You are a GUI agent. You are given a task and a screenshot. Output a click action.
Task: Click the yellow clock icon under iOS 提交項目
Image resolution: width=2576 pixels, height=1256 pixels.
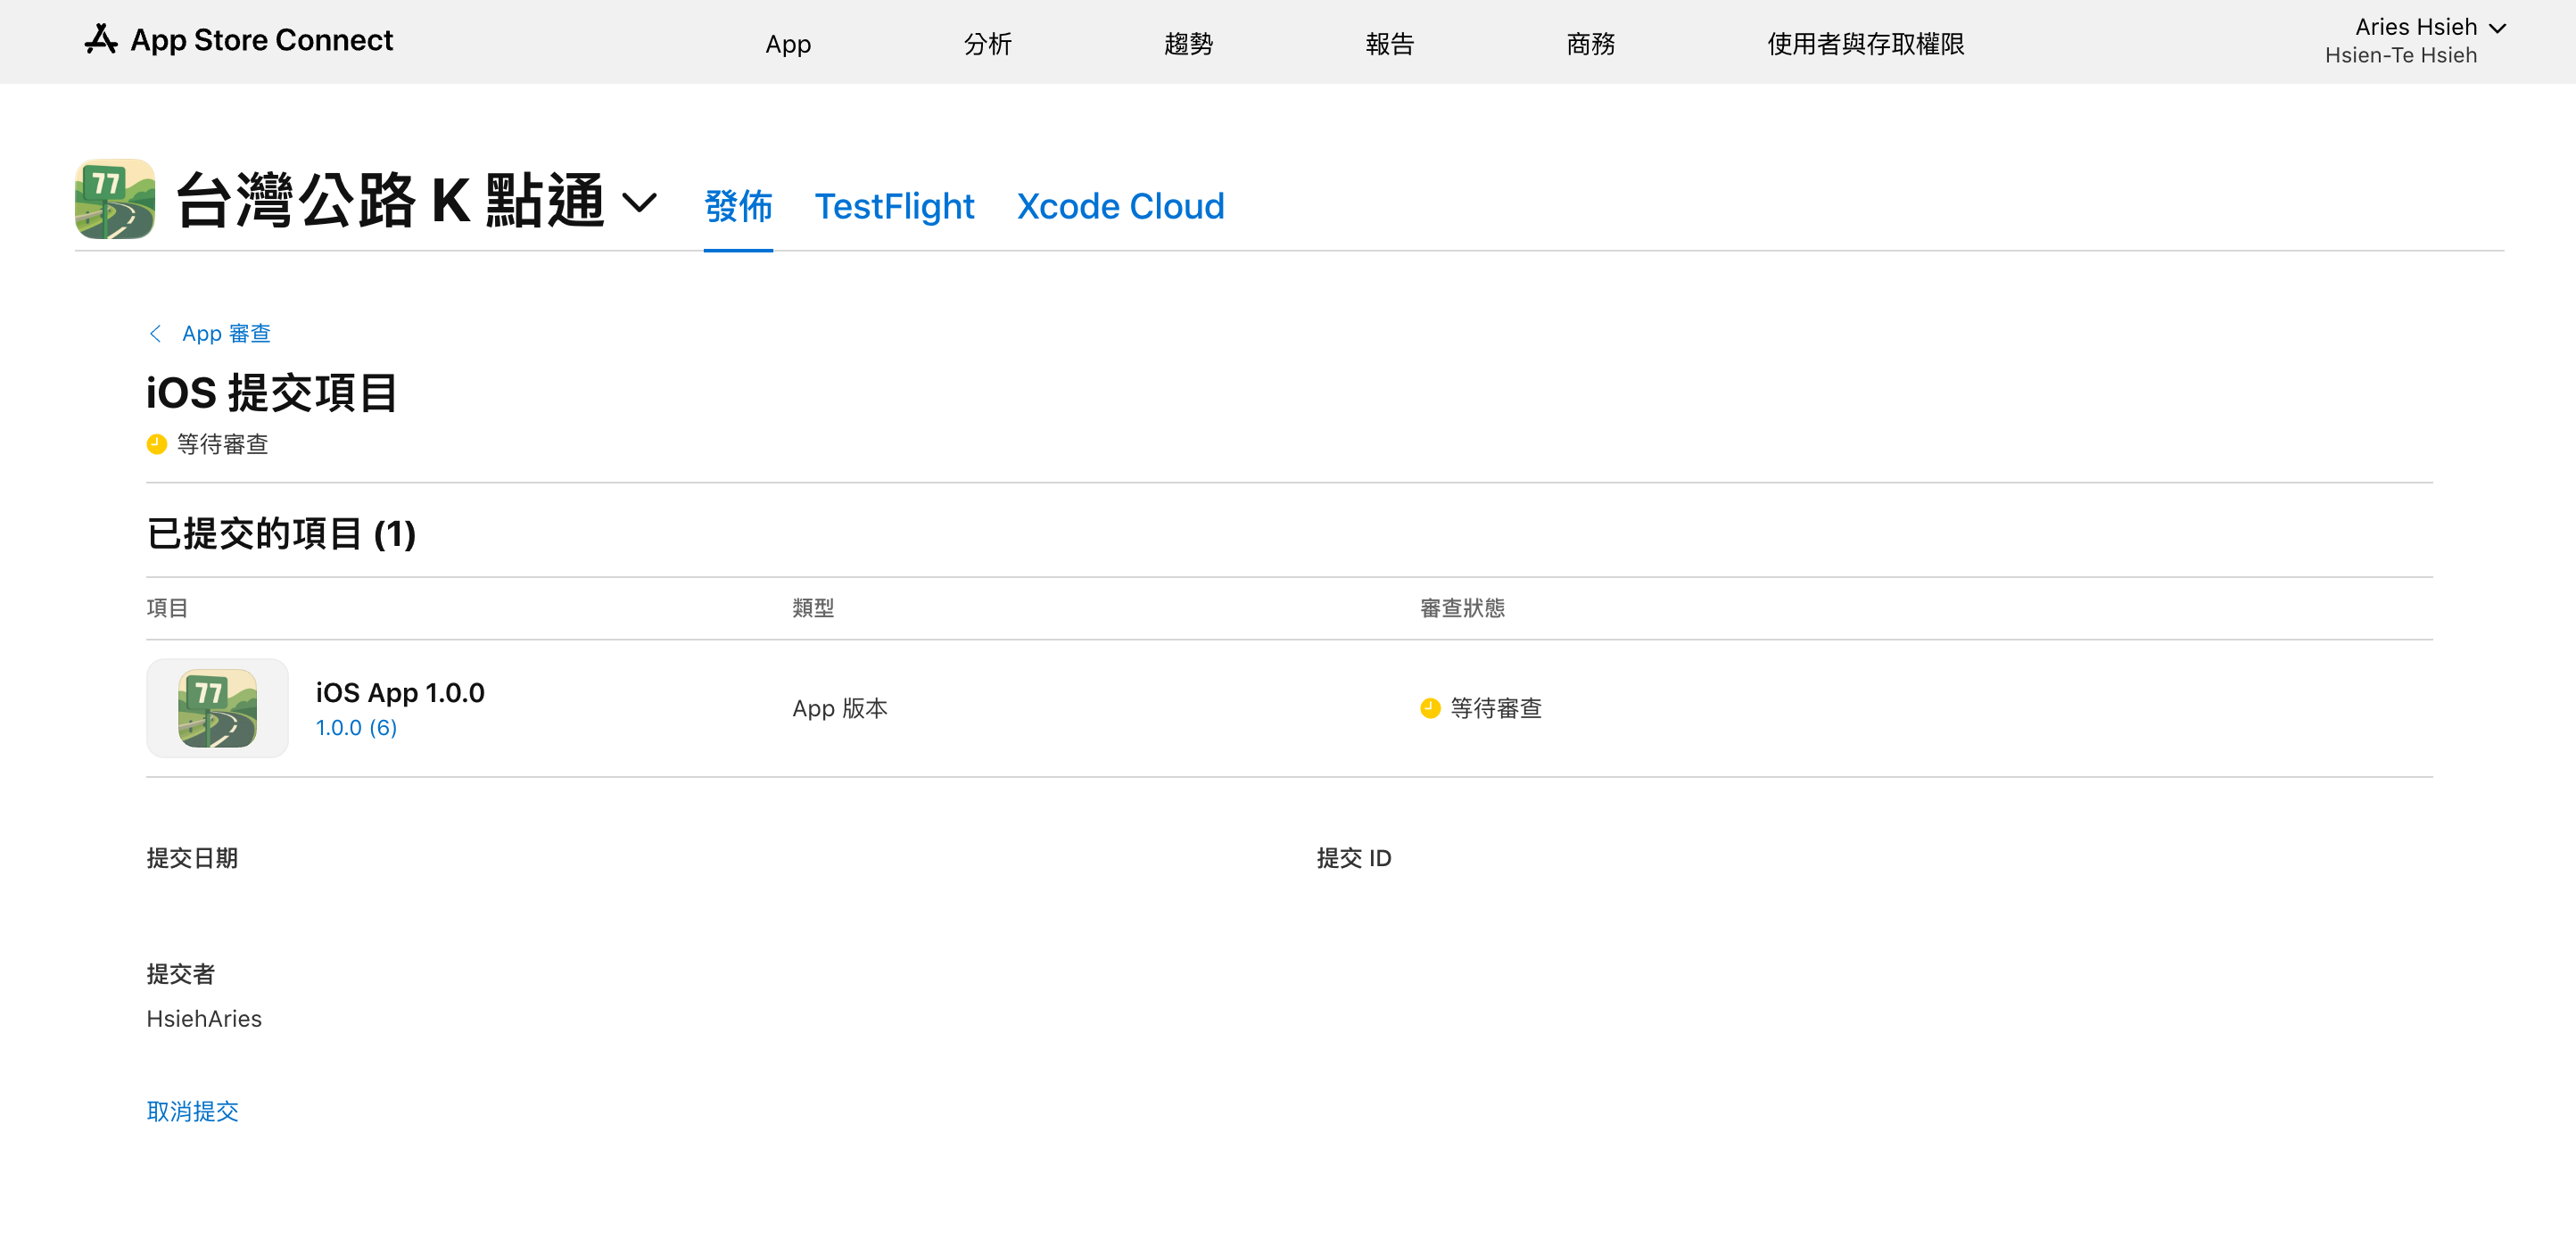157,444
